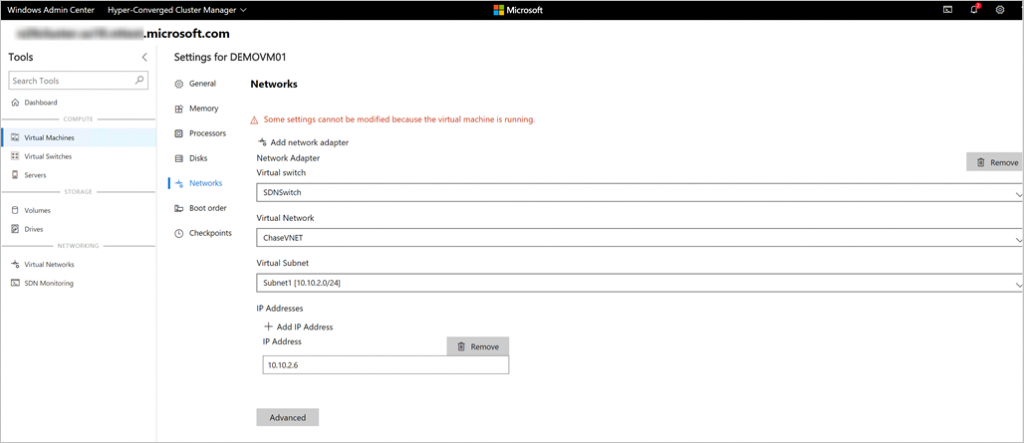This screenshot has height=443, width=1024.
Task: Collapse the Tools panel with chevron
Action: pyautogui.click(x=144, y=57)
